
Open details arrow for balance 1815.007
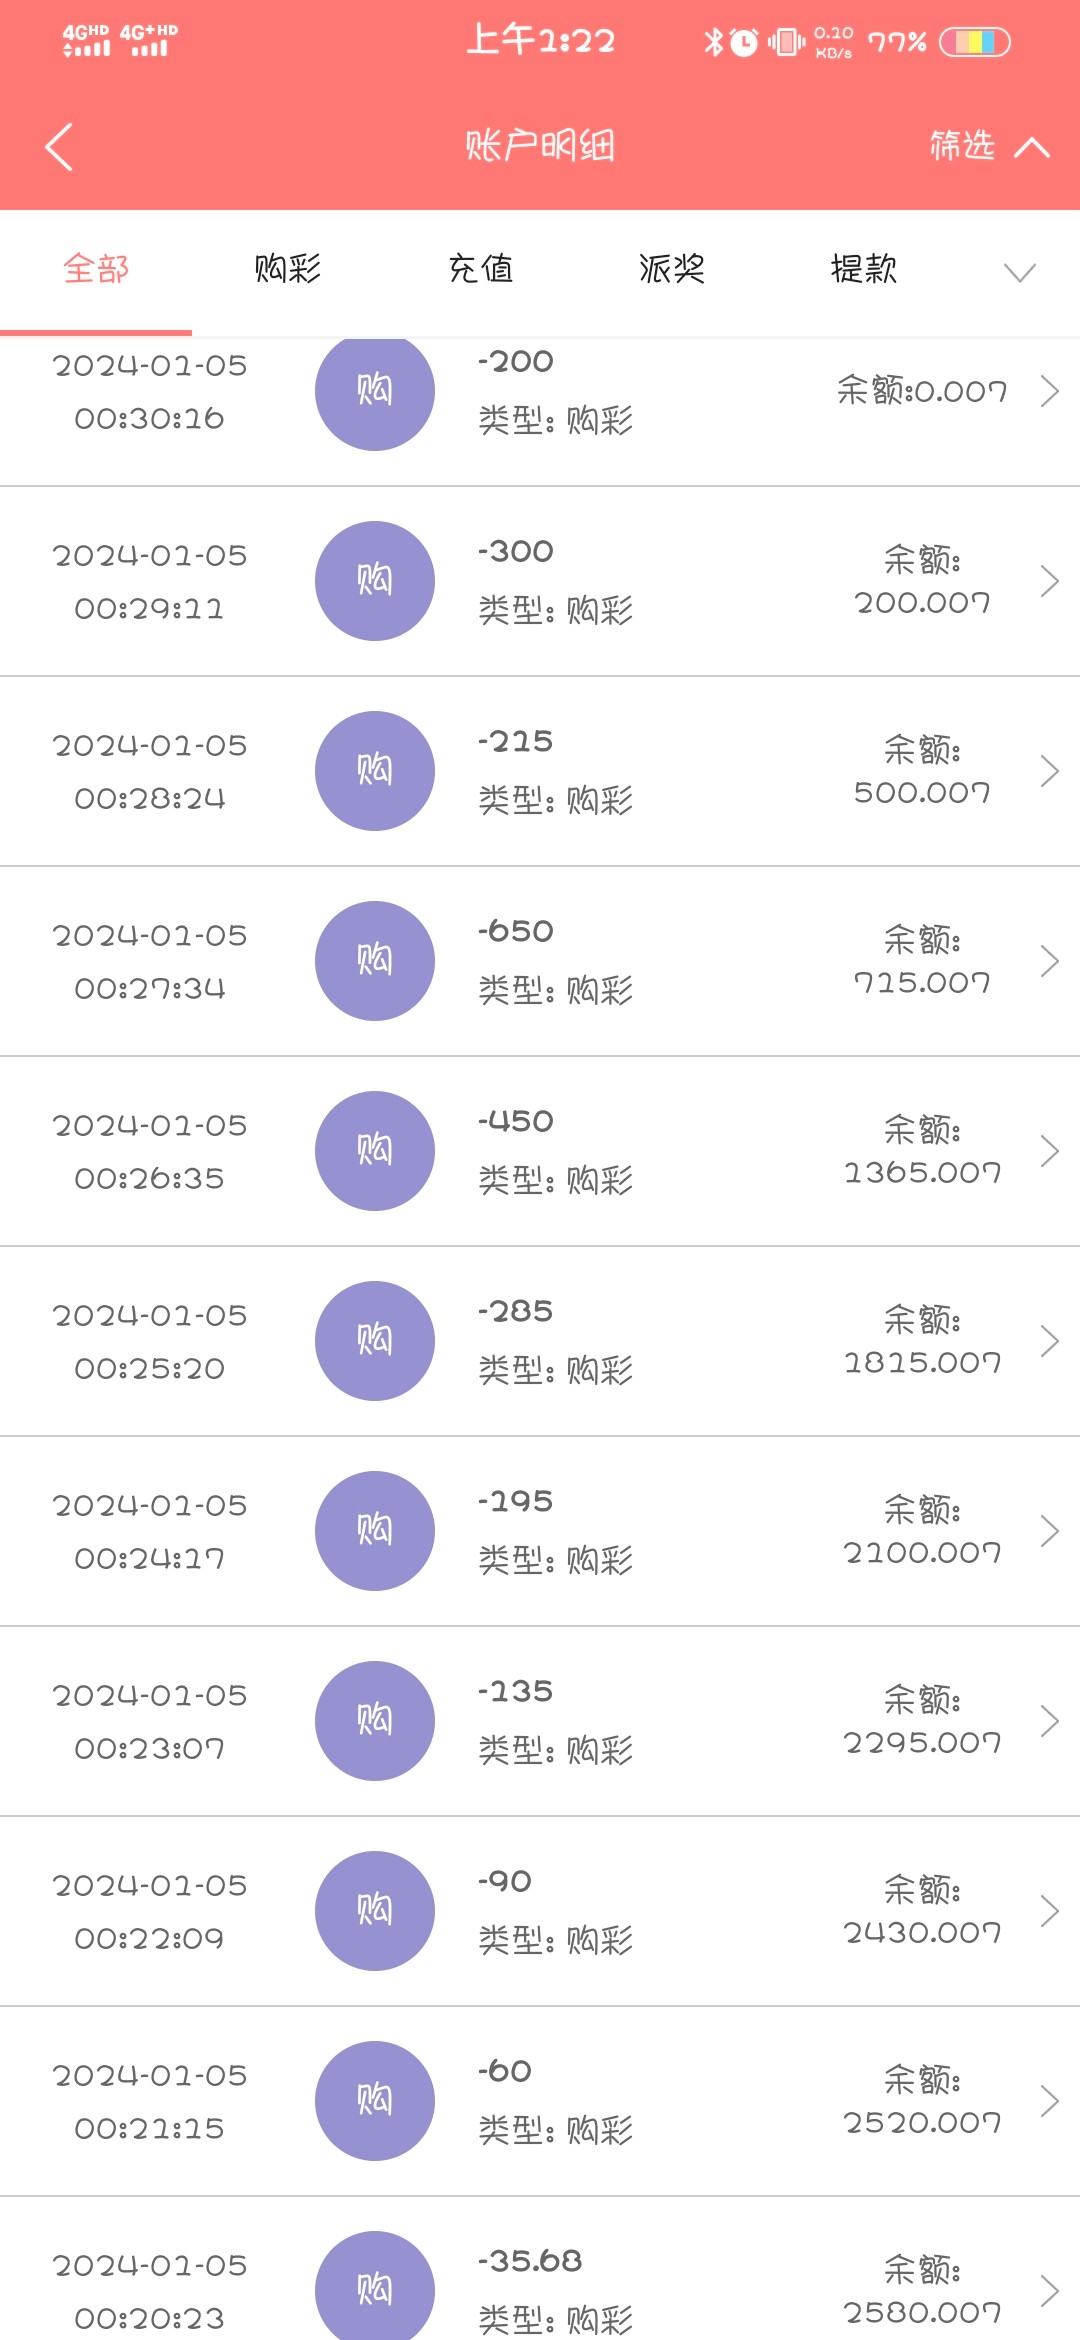point(1049,1341)
